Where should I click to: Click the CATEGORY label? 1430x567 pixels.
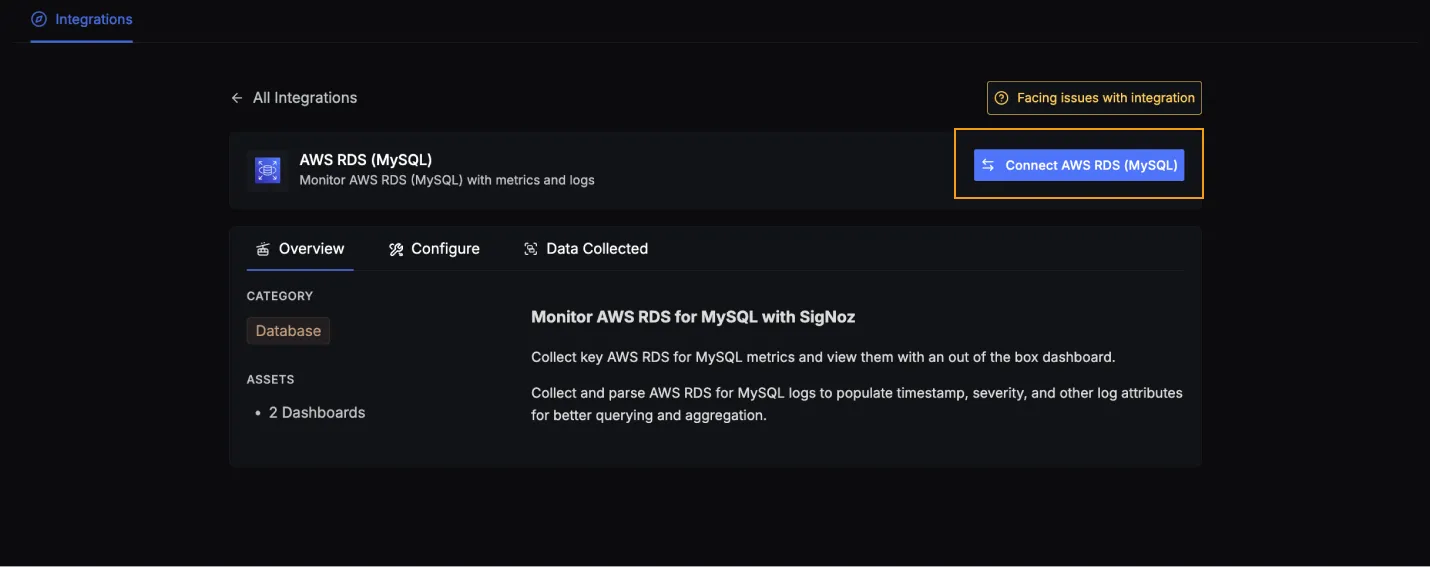point(280,296)
